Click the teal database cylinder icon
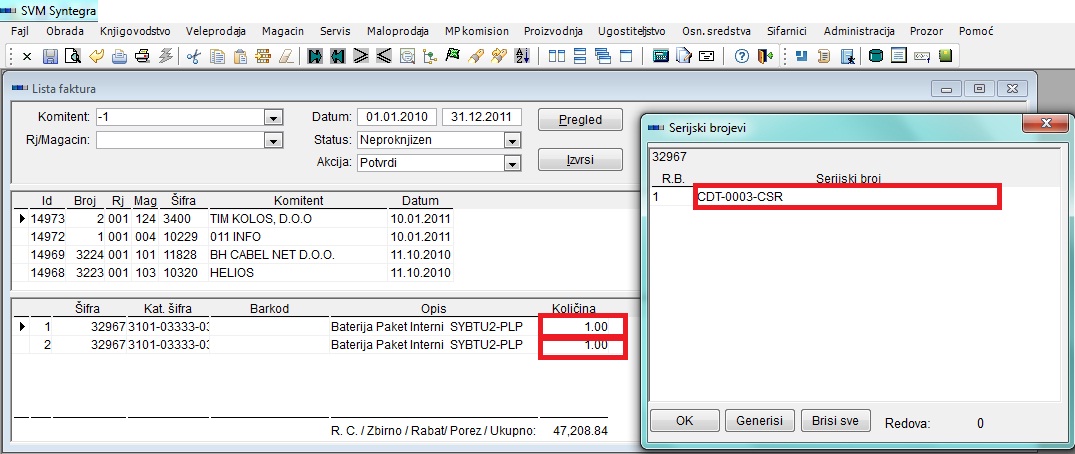1075x454 pixels. (876, 56)
